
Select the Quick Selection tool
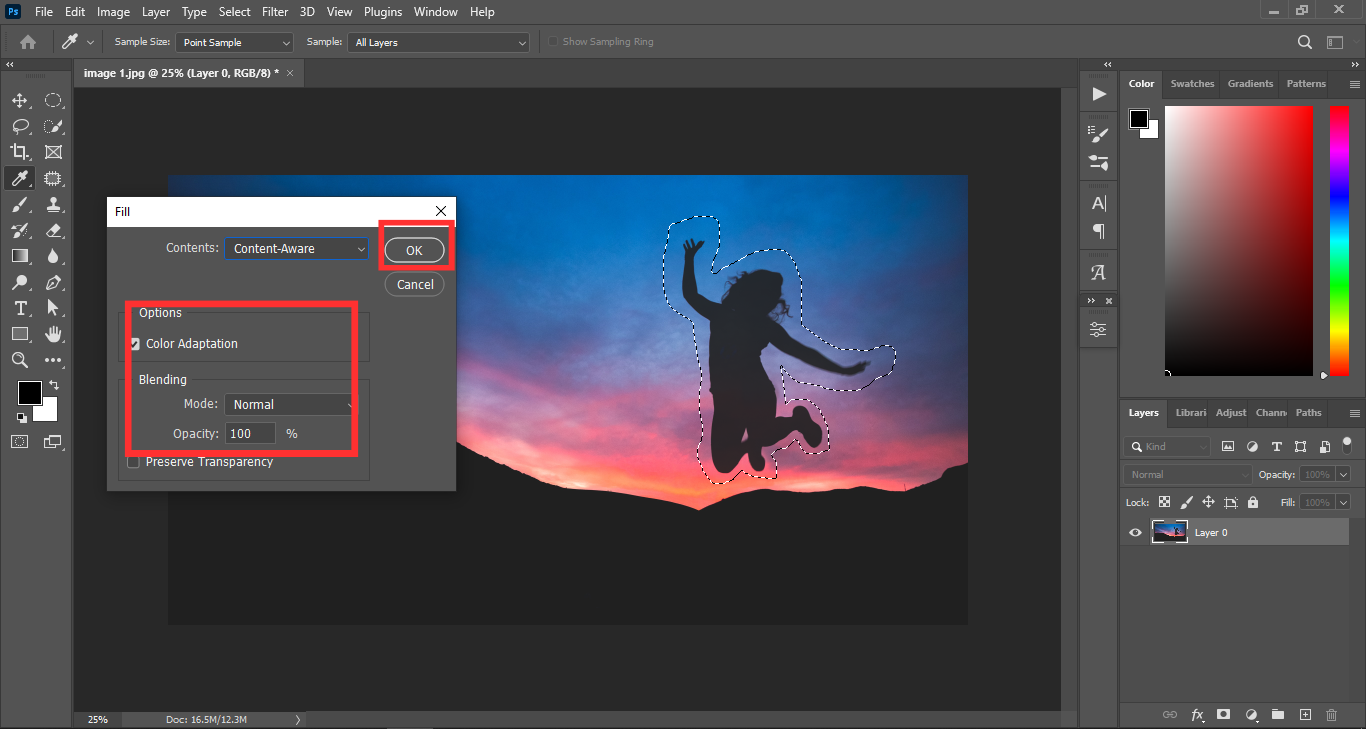[x=53, y=126]
